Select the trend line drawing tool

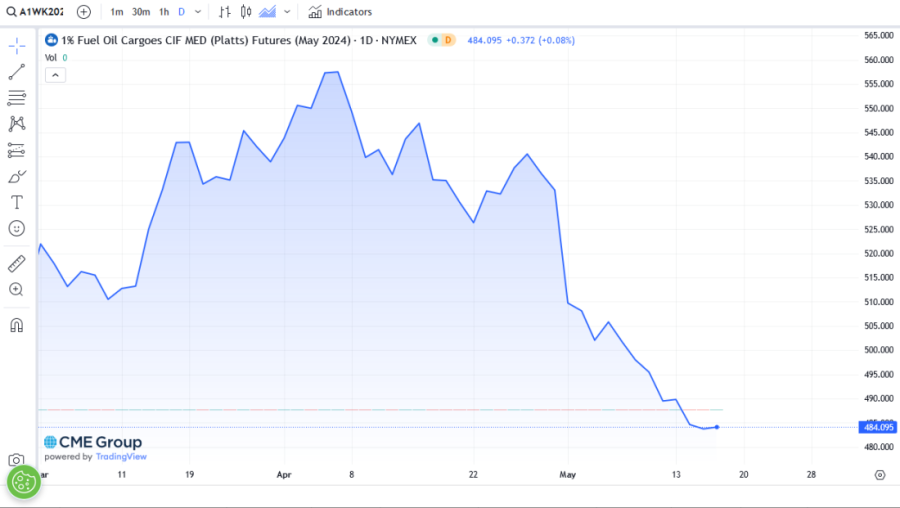17,72
